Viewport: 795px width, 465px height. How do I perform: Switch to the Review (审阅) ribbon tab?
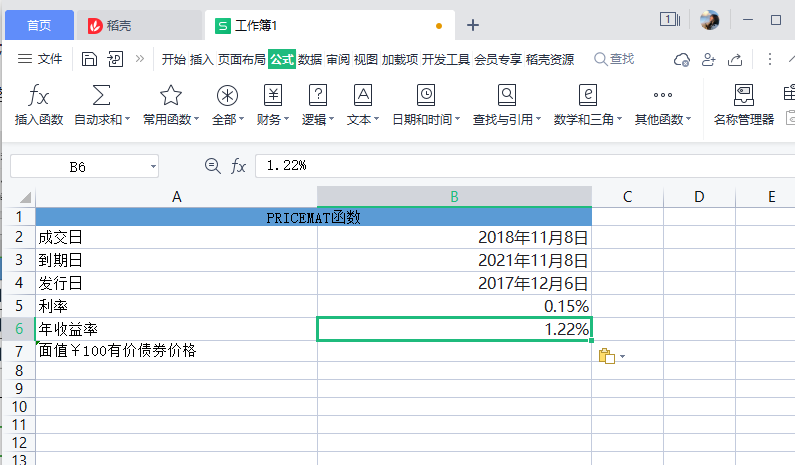pos(338,59)
